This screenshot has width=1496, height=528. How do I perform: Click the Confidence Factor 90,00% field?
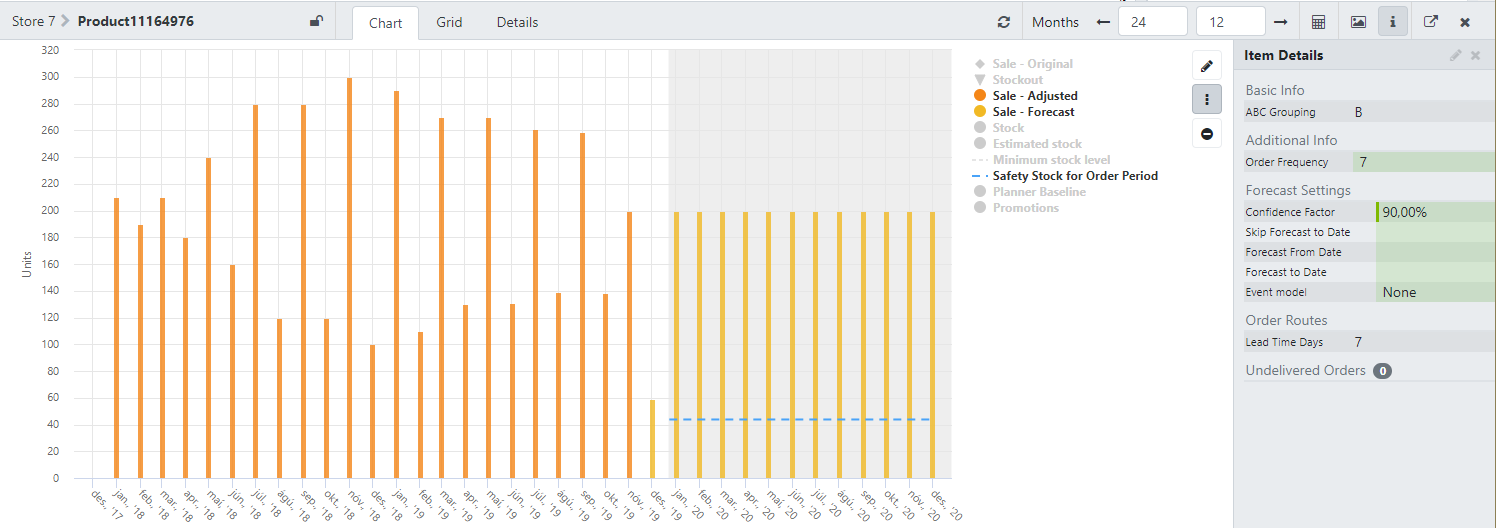pos(1435,212)
